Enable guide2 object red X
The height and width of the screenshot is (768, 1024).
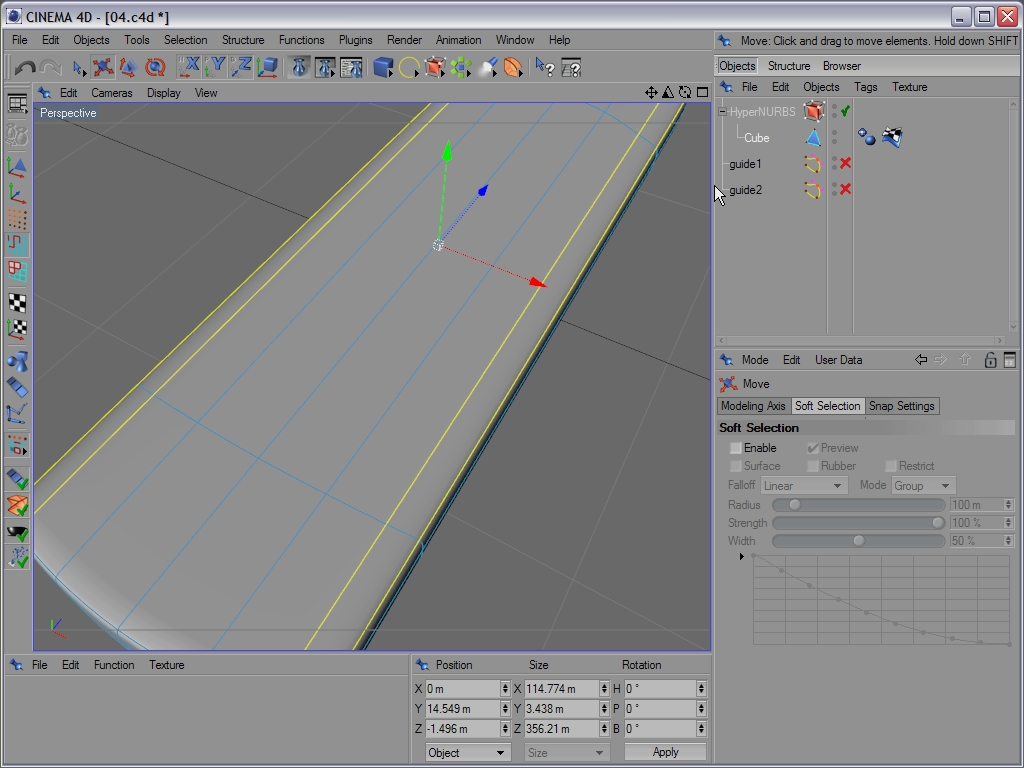pyautogui.click(x=845, y=189)
